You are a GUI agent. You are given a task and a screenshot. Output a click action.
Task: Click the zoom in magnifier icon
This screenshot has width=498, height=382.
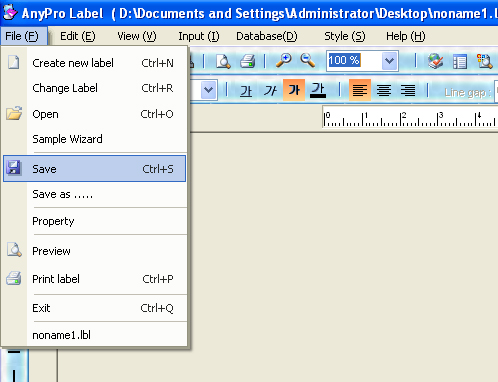(x=284, y=61)
